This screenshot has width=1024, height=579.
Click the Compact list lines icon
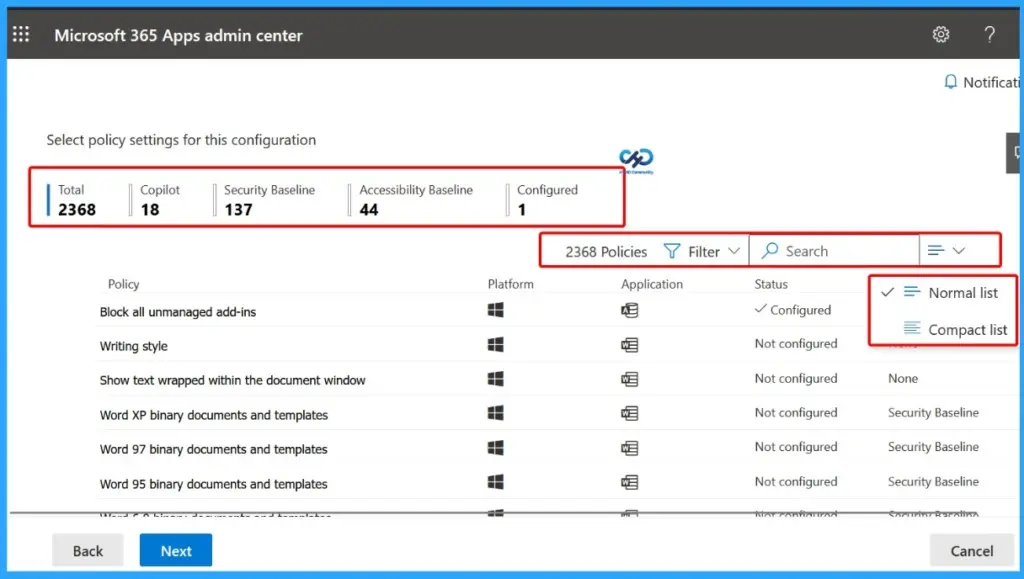coord(912,328)
